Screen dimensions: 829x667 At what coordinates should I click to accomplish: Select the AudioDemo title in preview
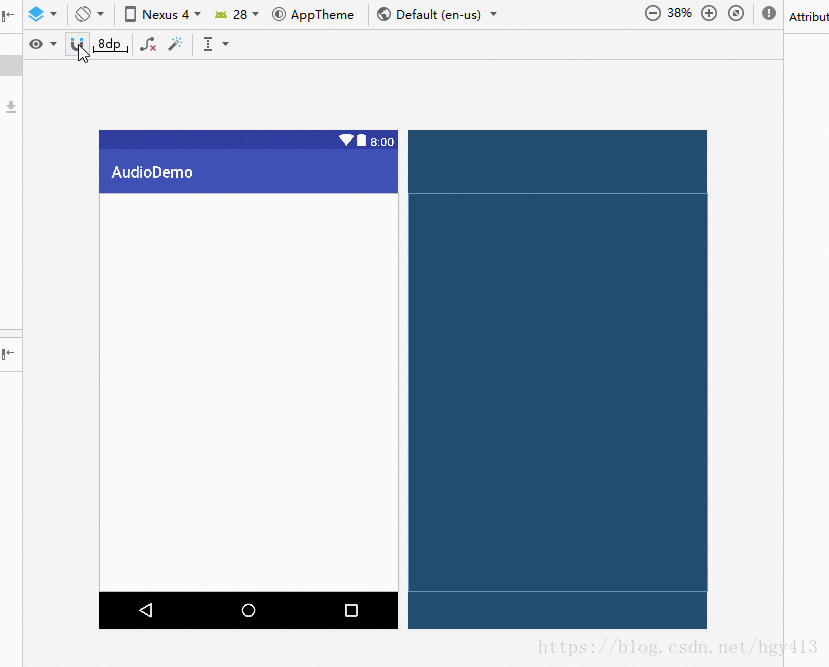tap(152, 172)
